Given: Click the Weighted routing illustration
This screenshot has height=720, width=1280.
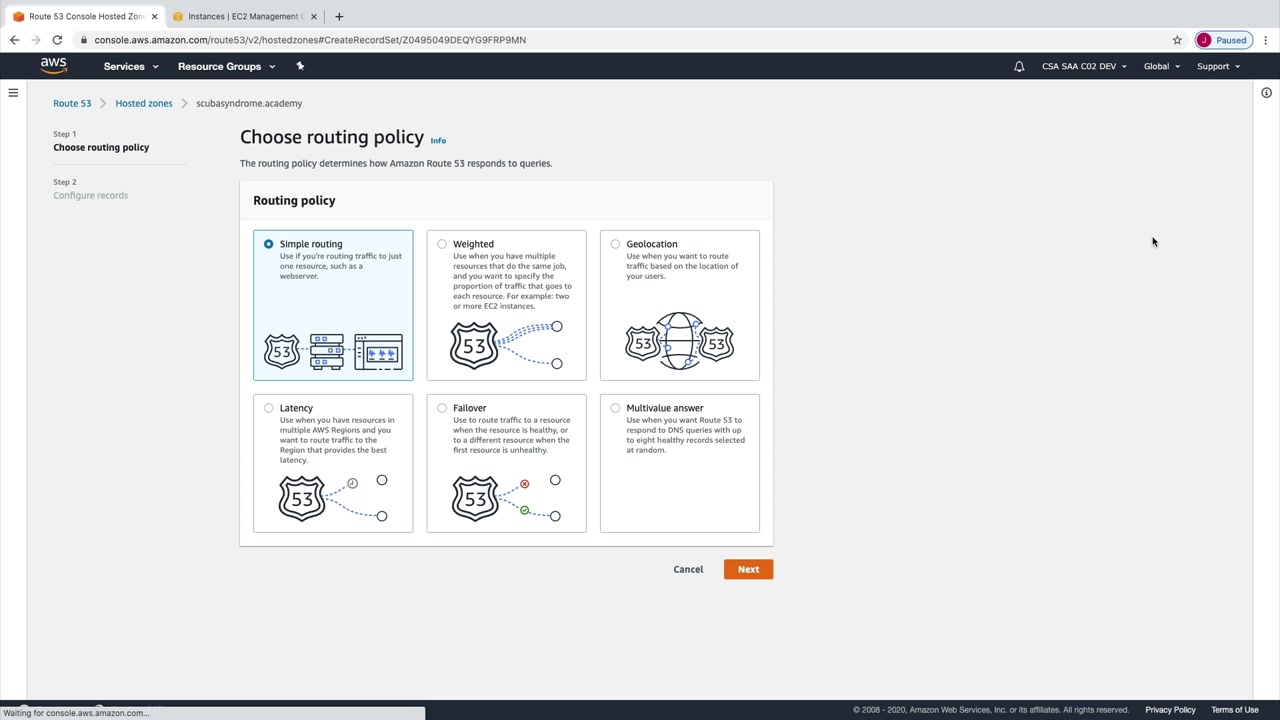Looking at the screenshot, I should point(506,345).
